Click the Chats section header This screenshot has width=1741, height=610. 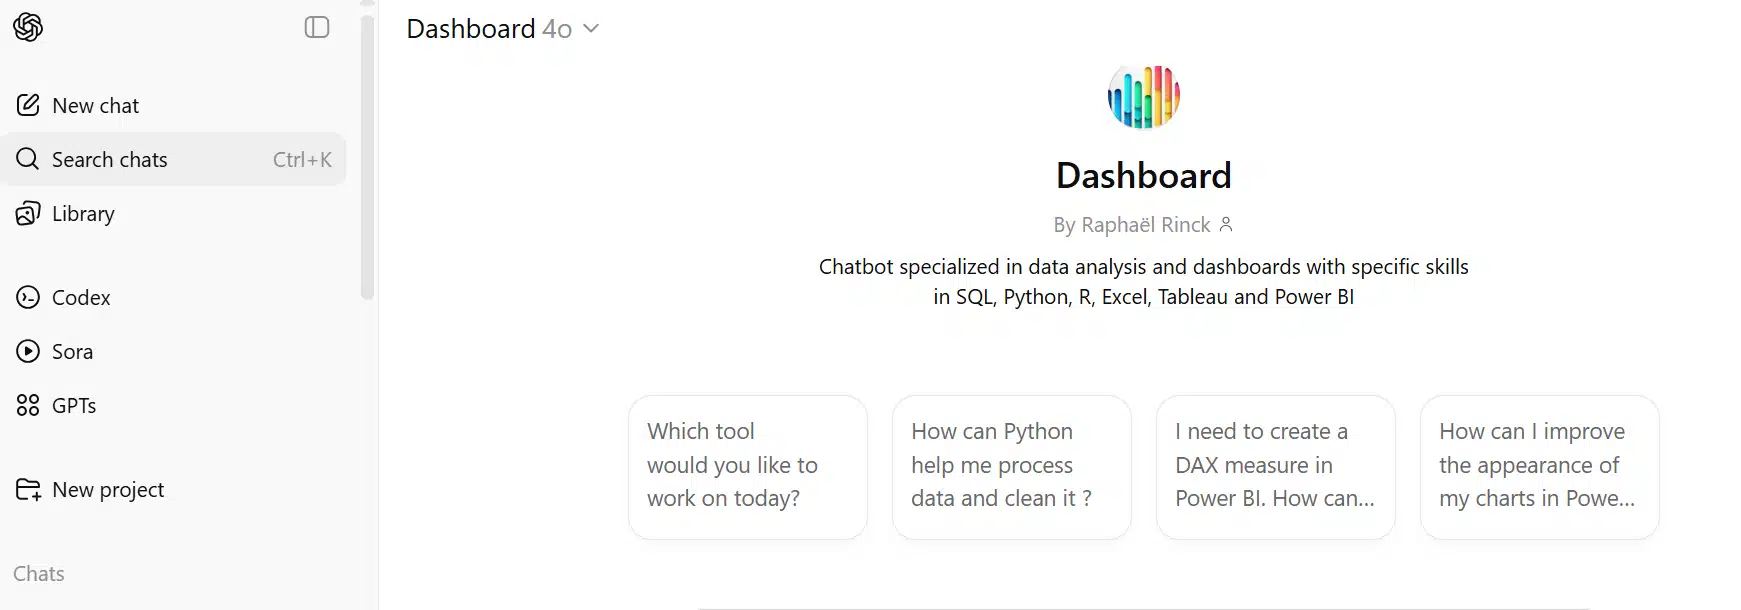click(x=38, y=573)
